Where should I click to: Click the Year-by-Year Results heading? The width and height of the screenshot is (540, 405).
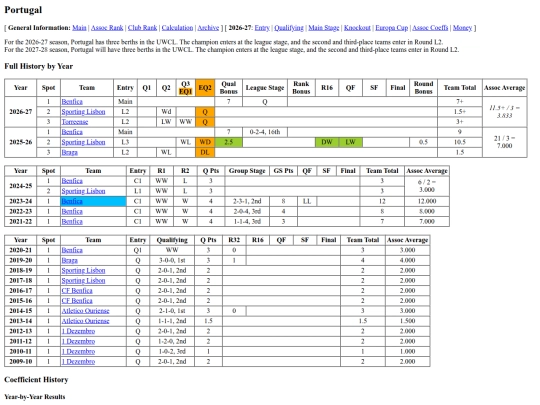pyautogui.click(x=35, y=397)
